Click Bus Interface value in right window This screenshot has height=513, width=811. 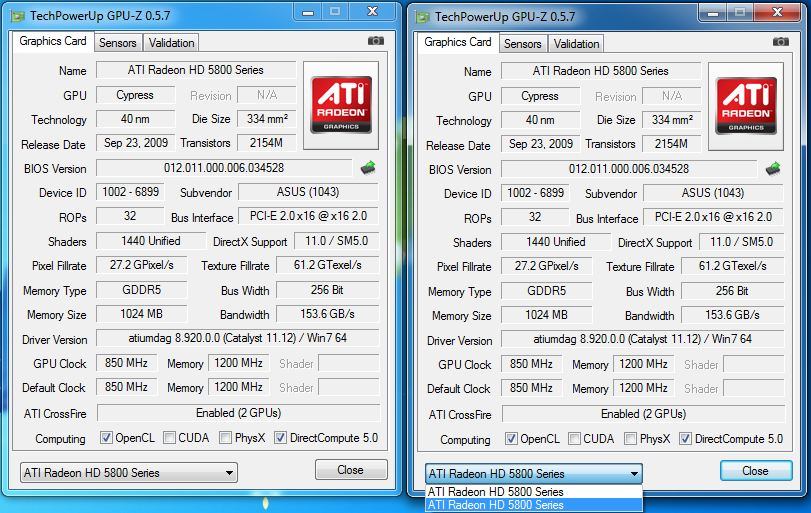pos(713,217)
